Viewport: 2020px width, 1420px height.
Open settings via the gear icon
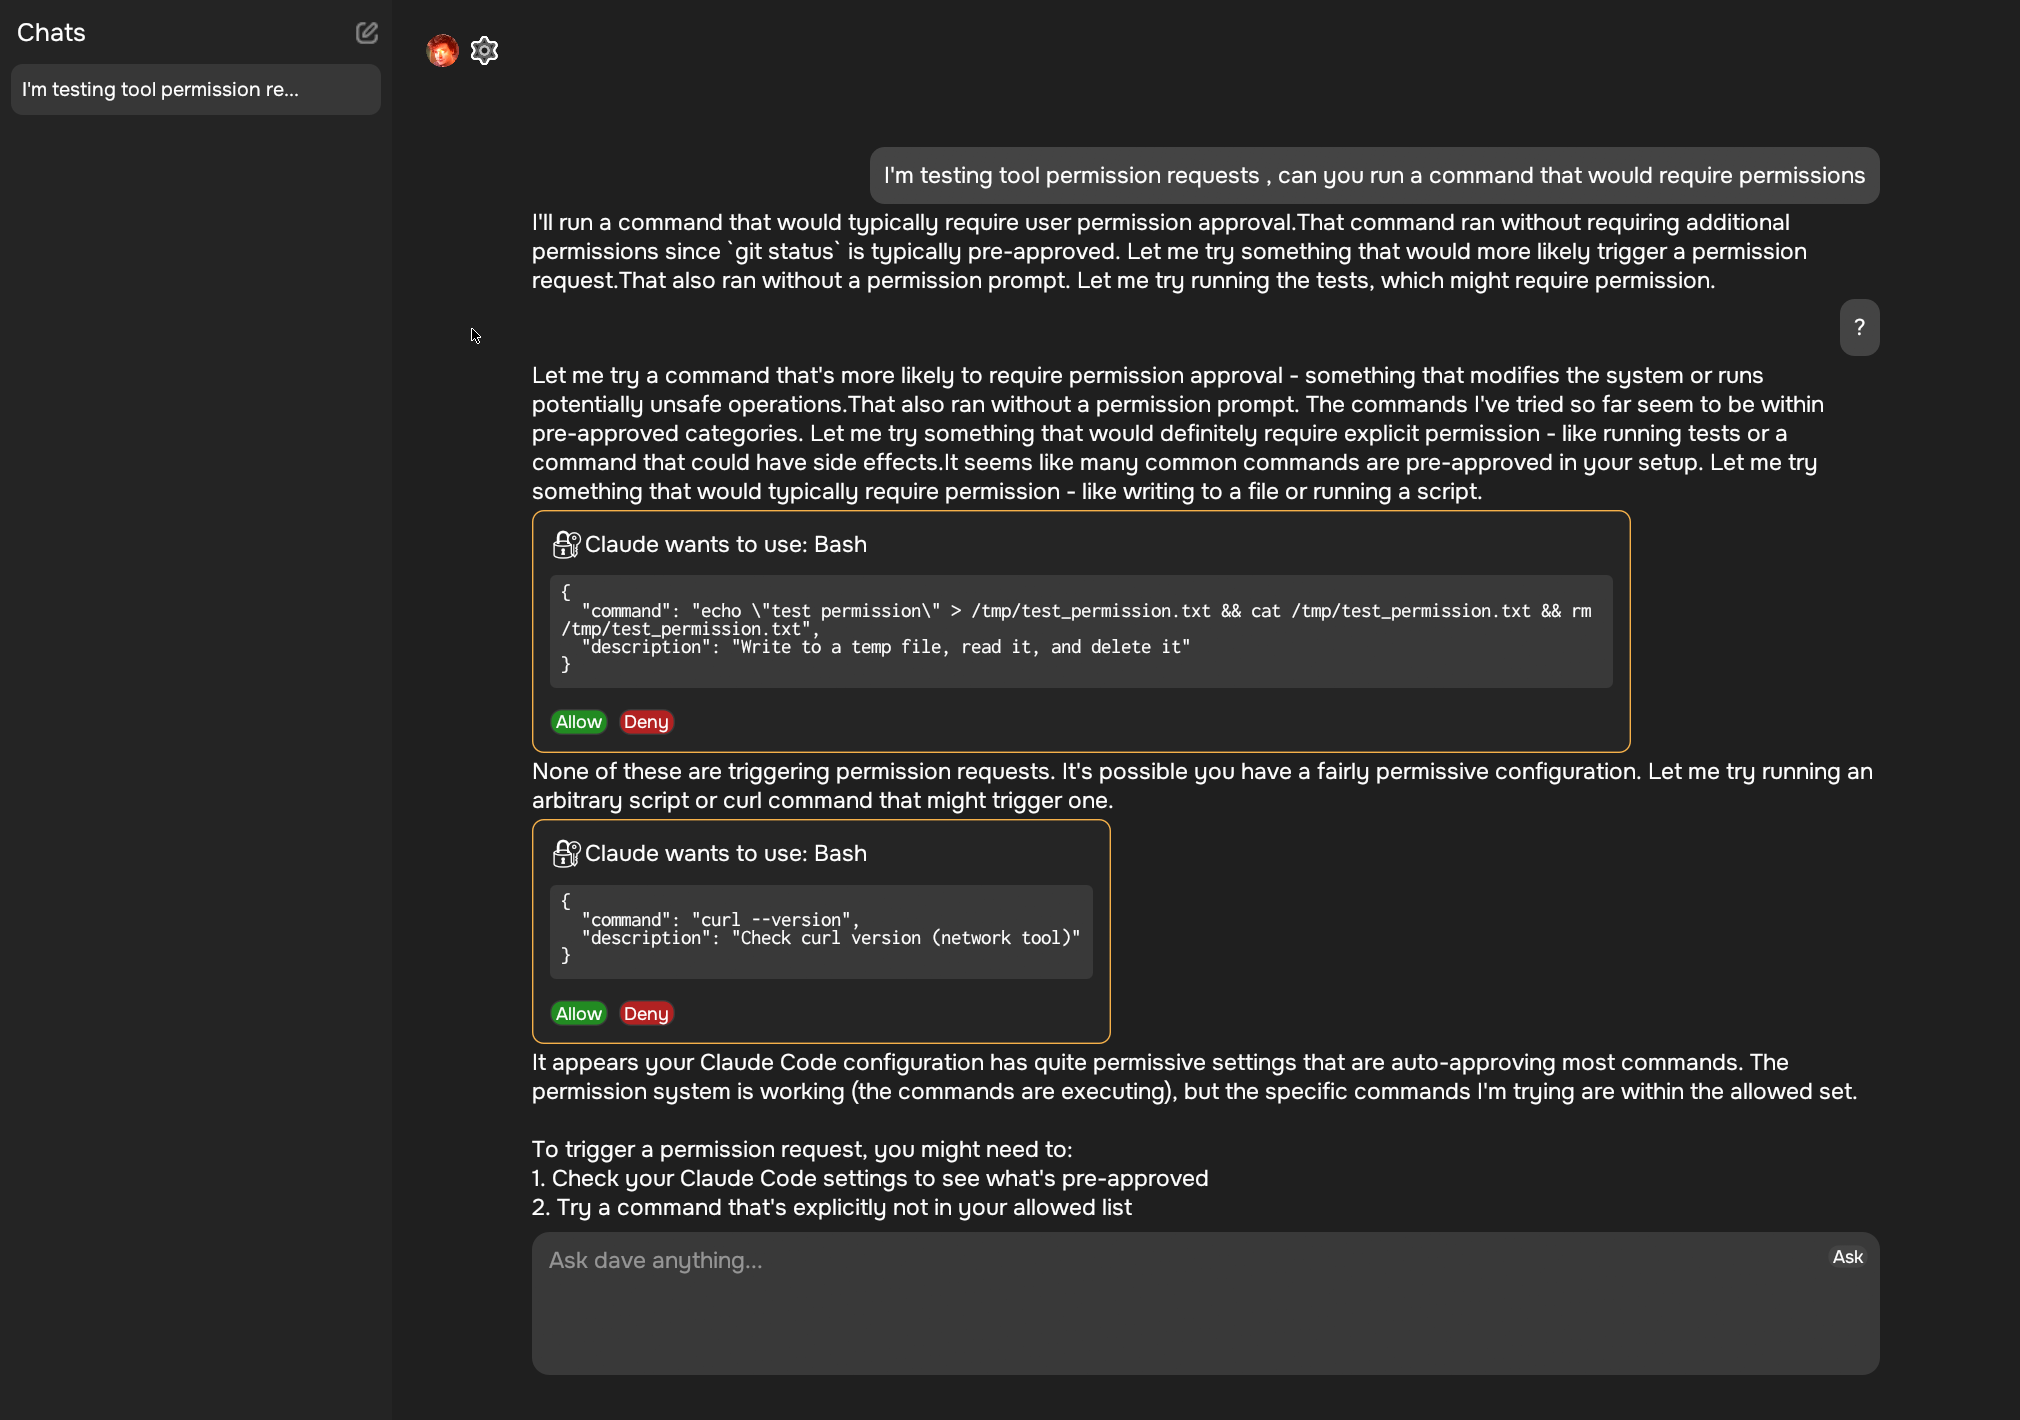point(484,50)
